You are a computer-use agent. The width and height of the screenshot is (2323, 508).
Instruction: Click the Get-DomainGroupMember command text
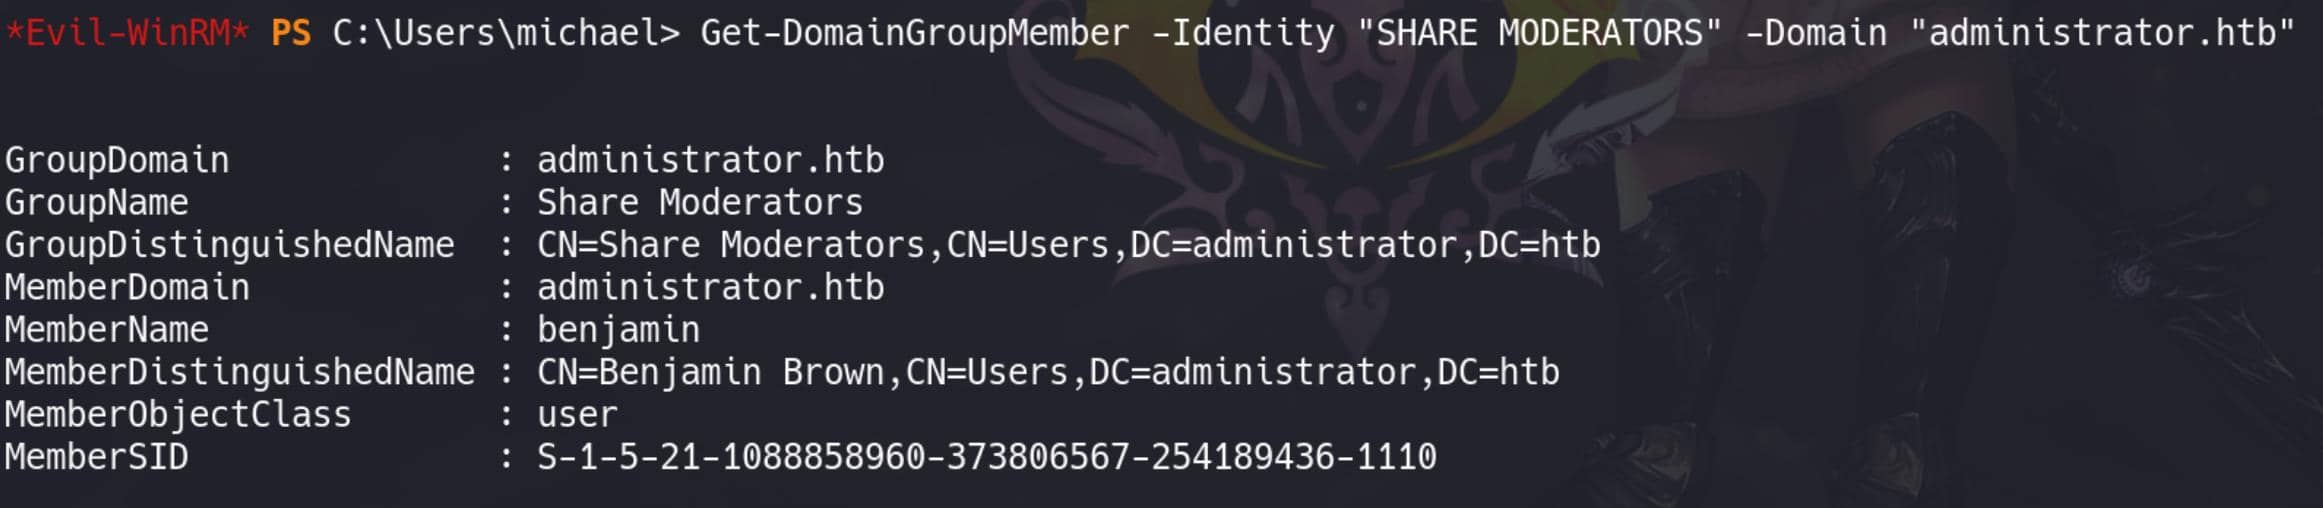pyautogui.click(x=915, y=33)
